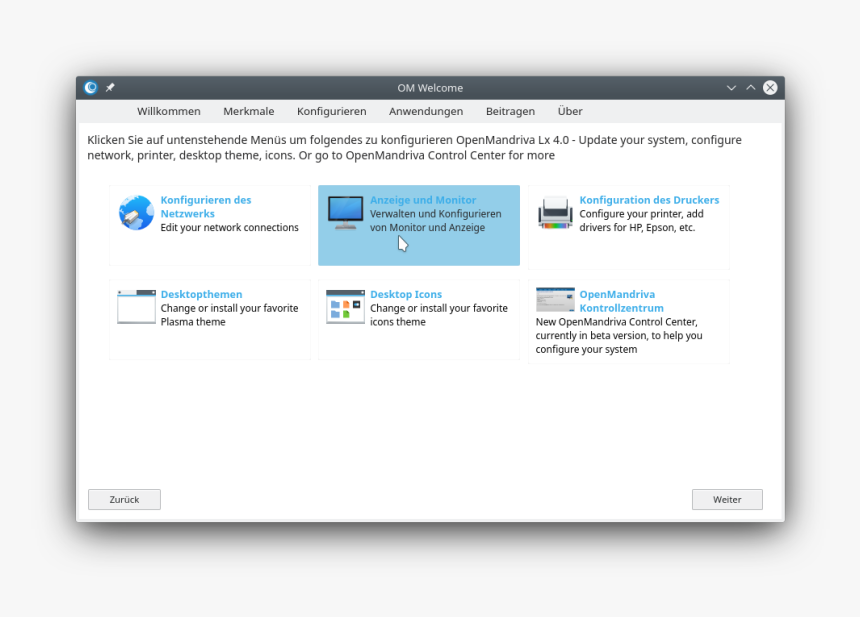Click the monitor display icon

(x=346, y=212)
